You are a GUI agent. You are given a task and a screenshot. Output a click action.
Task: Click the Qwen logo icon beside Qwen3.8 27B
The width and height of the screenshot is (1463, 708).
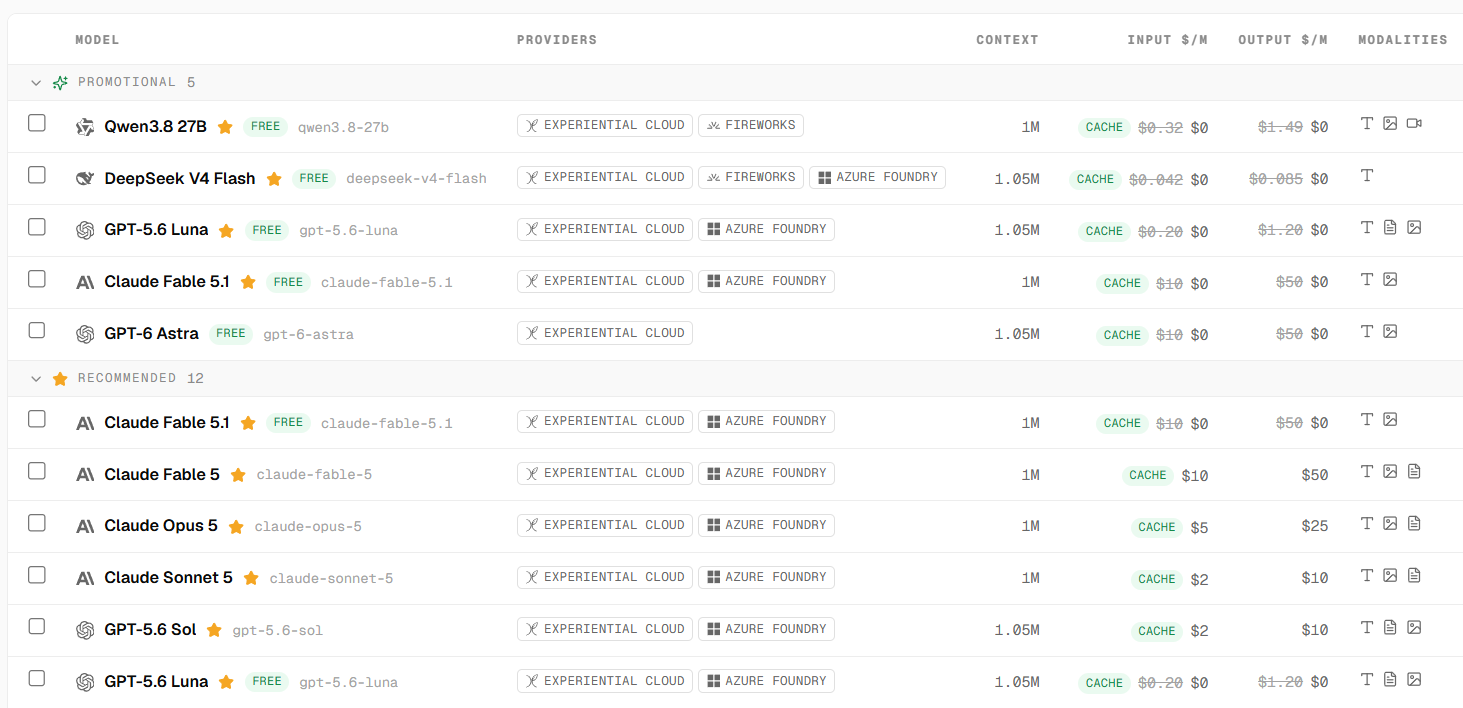[85, 127]
